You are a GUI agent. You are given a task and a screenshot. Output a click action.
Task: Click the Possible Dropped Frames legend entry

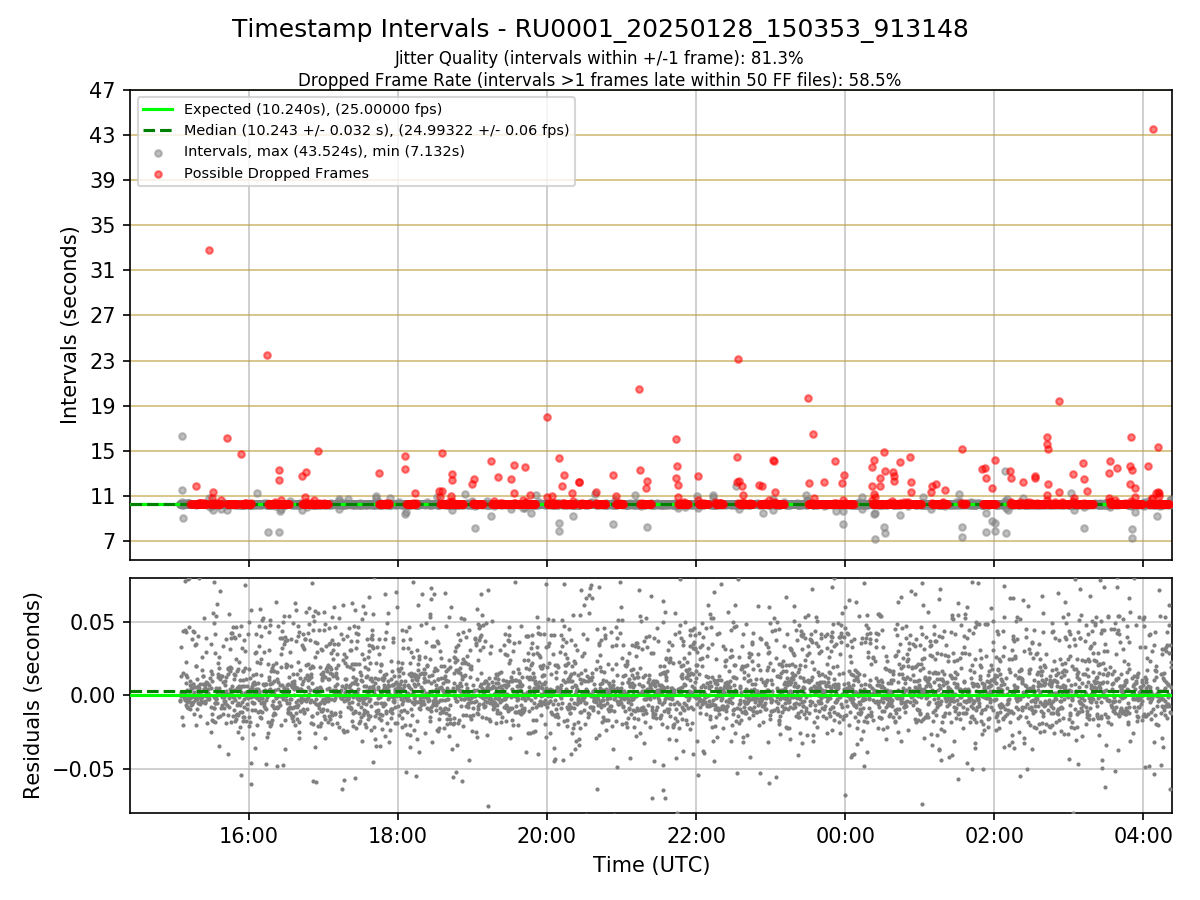[276, 173]
